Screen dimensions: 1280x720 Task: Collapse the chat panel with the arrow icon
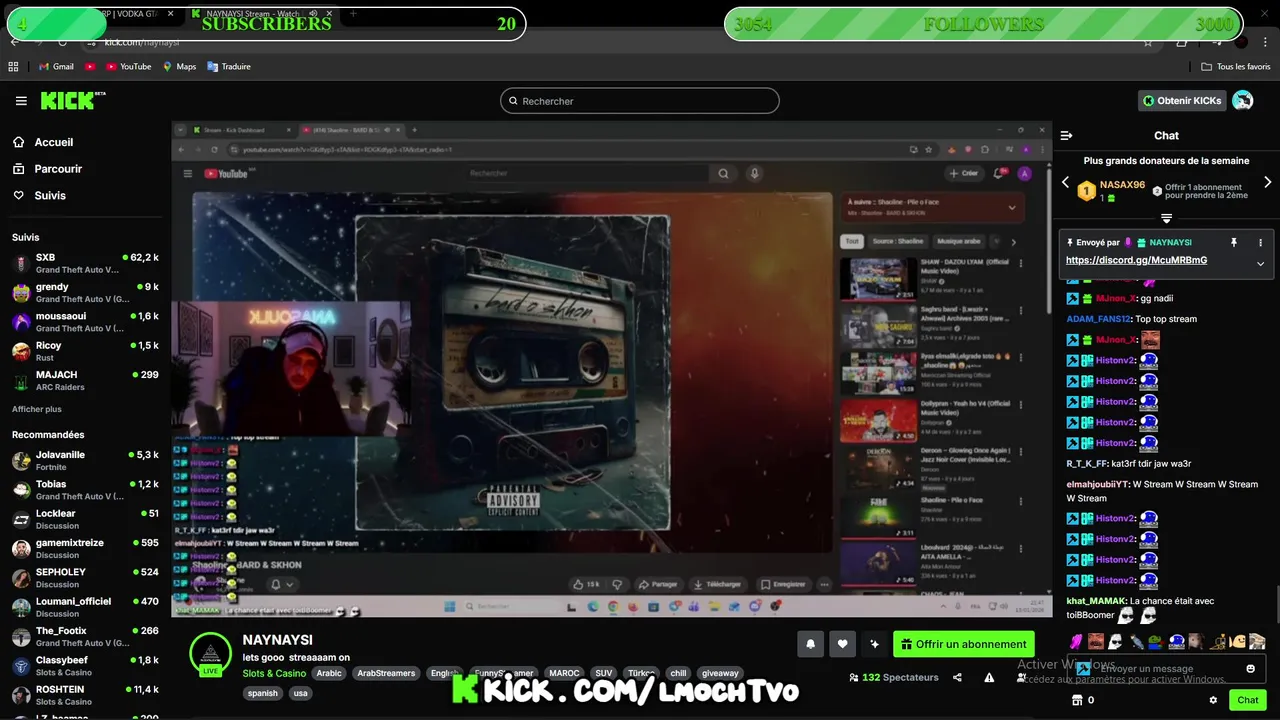pos(1066,135)
